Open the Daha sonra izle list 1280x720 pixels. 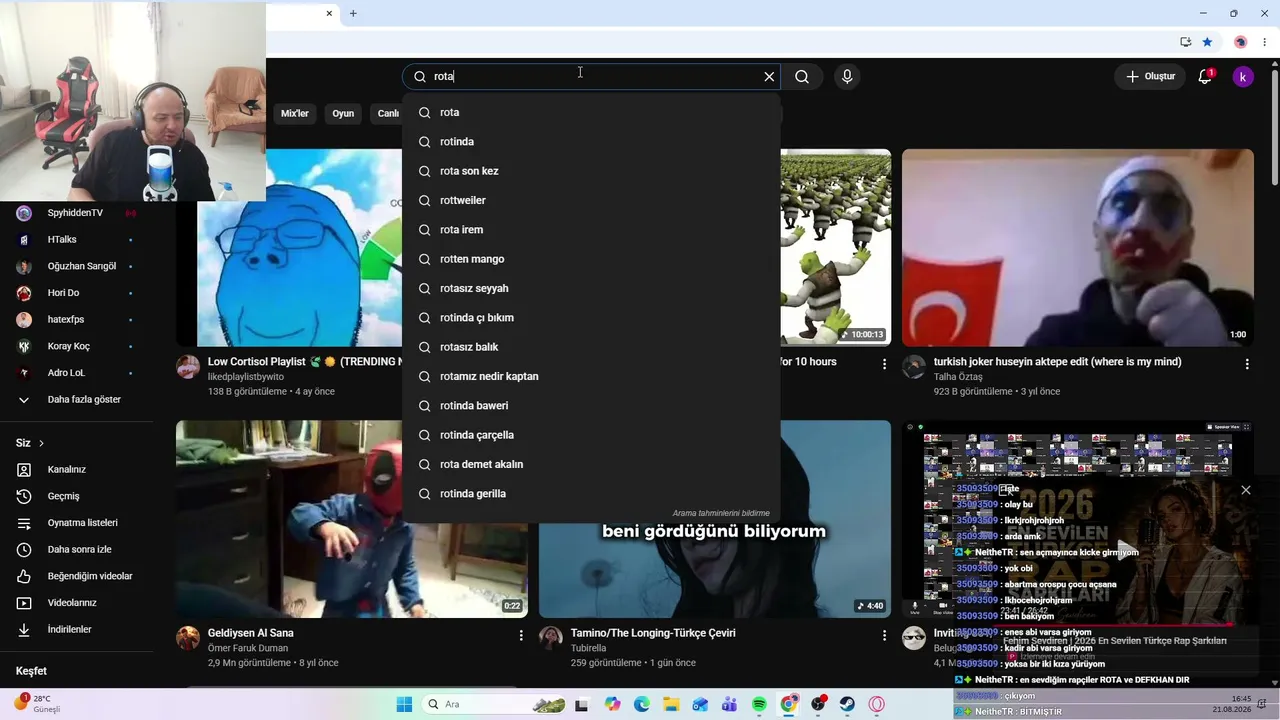(75, 550)
